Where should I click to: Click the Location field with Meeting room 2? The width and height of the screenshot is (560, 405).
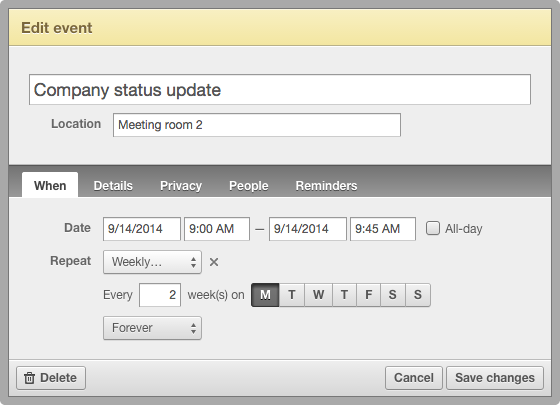click(x=257, y=125)
